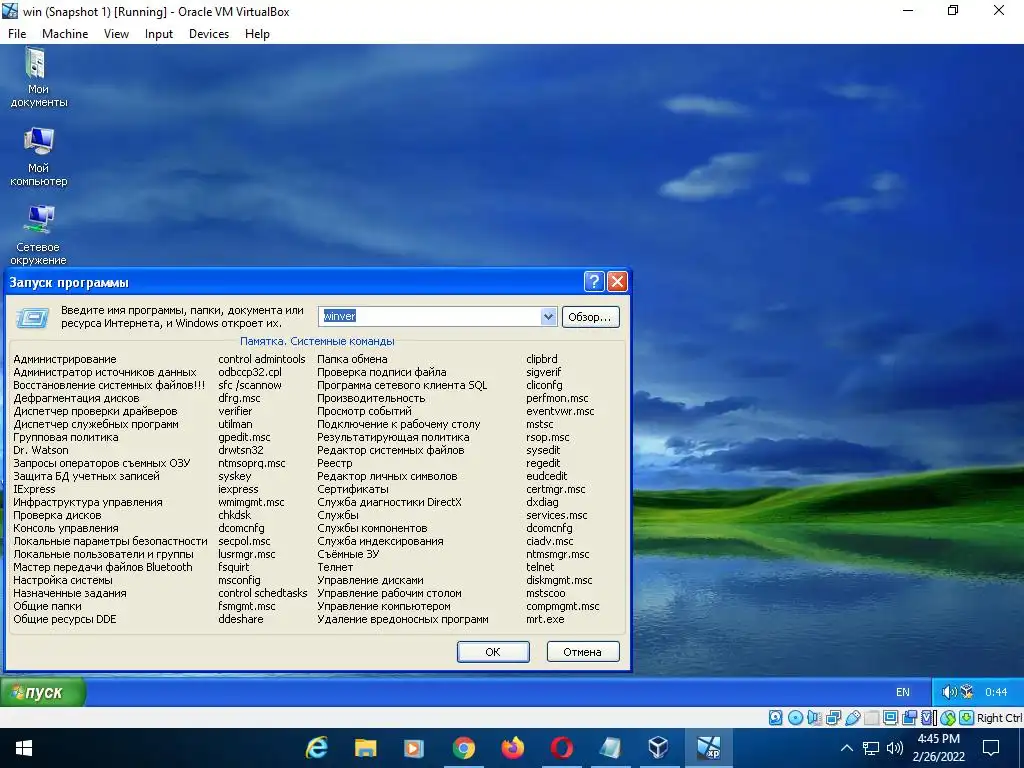
Task: Click the VirtualBox shared folders status icon
Action: pyautogui.click(x=872, y=718)
